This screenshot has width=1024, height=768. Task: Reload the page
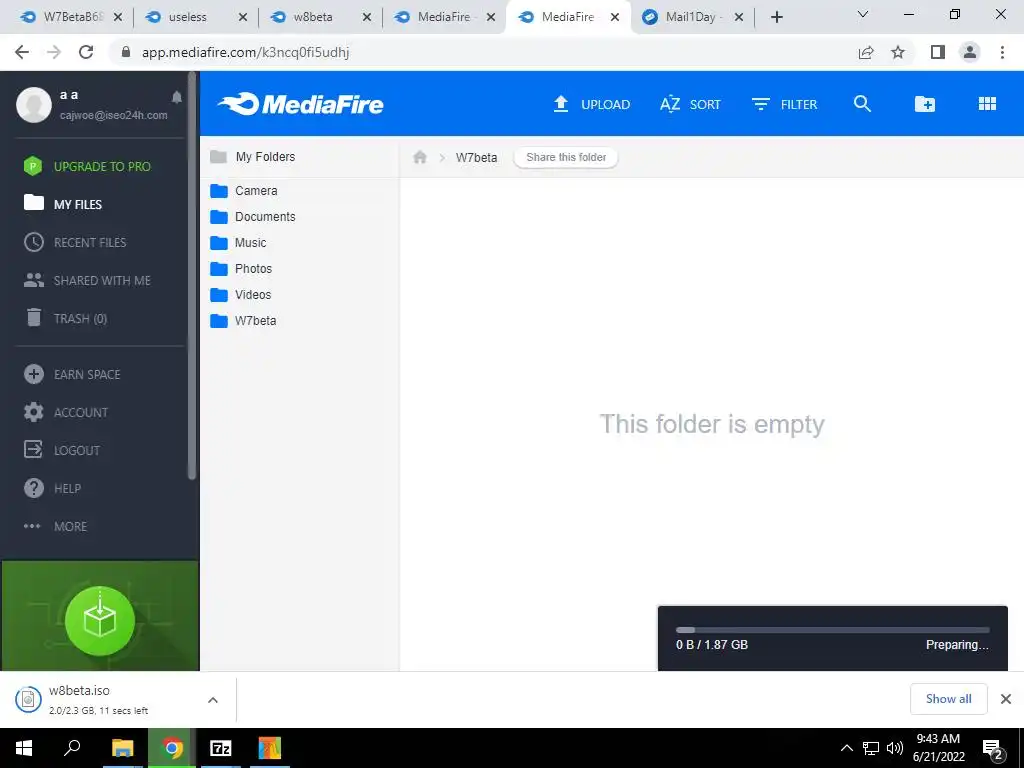point(86,52)
